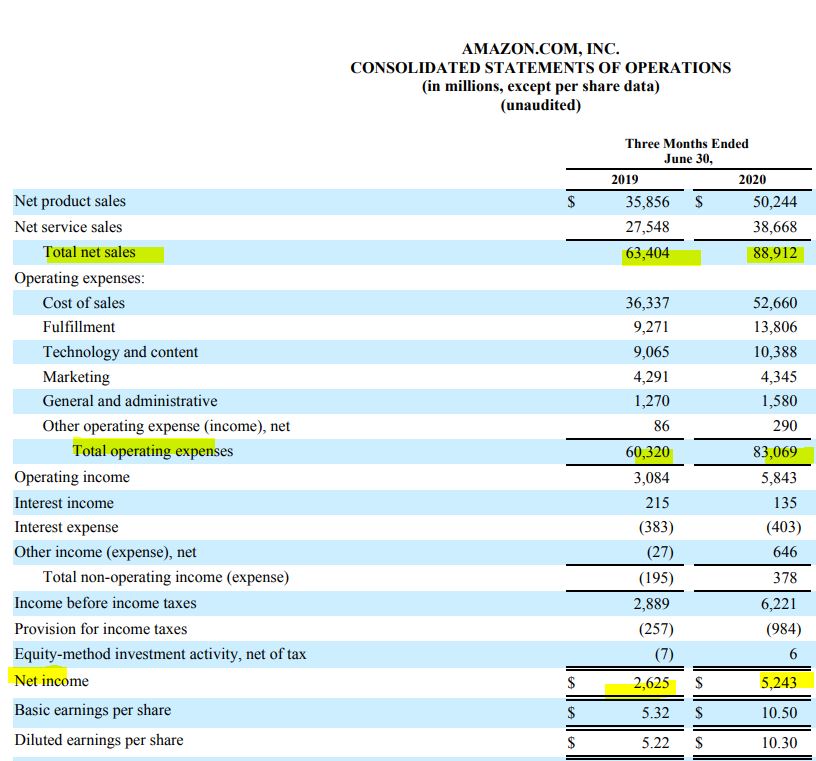The width and height of the screenshot is (816, 761).
Task: Select highlighted total net sales 88,912
Action: [775, 253]
